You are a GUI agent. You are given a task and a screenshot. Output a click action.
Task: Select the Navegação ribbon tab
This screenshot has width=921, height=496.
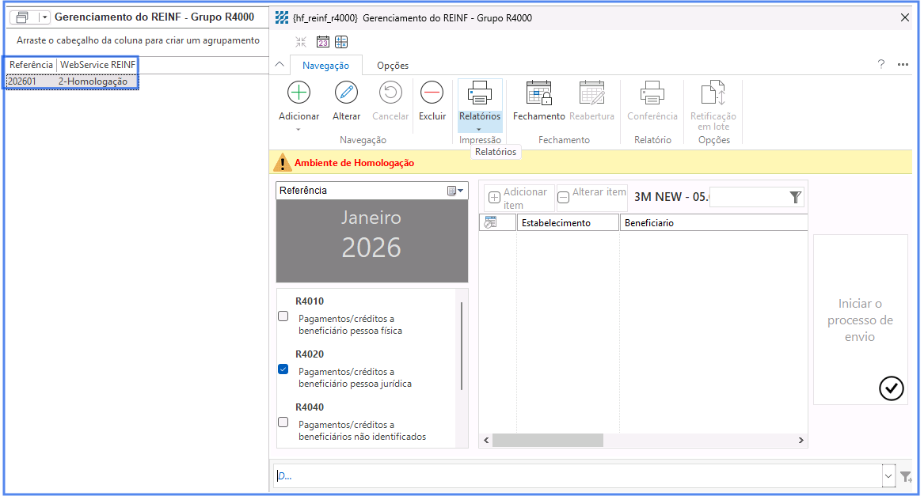(x=325, y=65)
